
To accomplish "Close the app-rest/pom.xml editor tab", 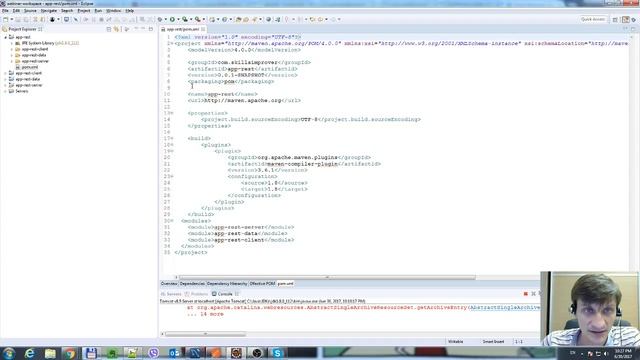I will (203, 29).
